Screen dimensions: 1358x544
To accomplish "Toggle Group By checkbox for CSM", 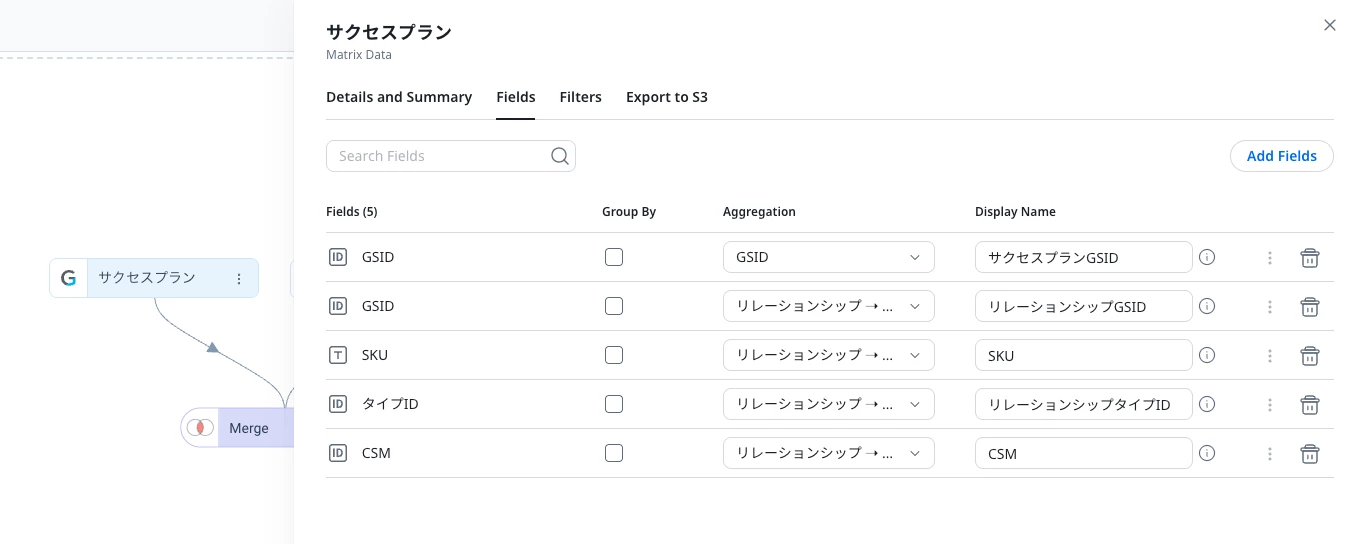I will (614, 453).
